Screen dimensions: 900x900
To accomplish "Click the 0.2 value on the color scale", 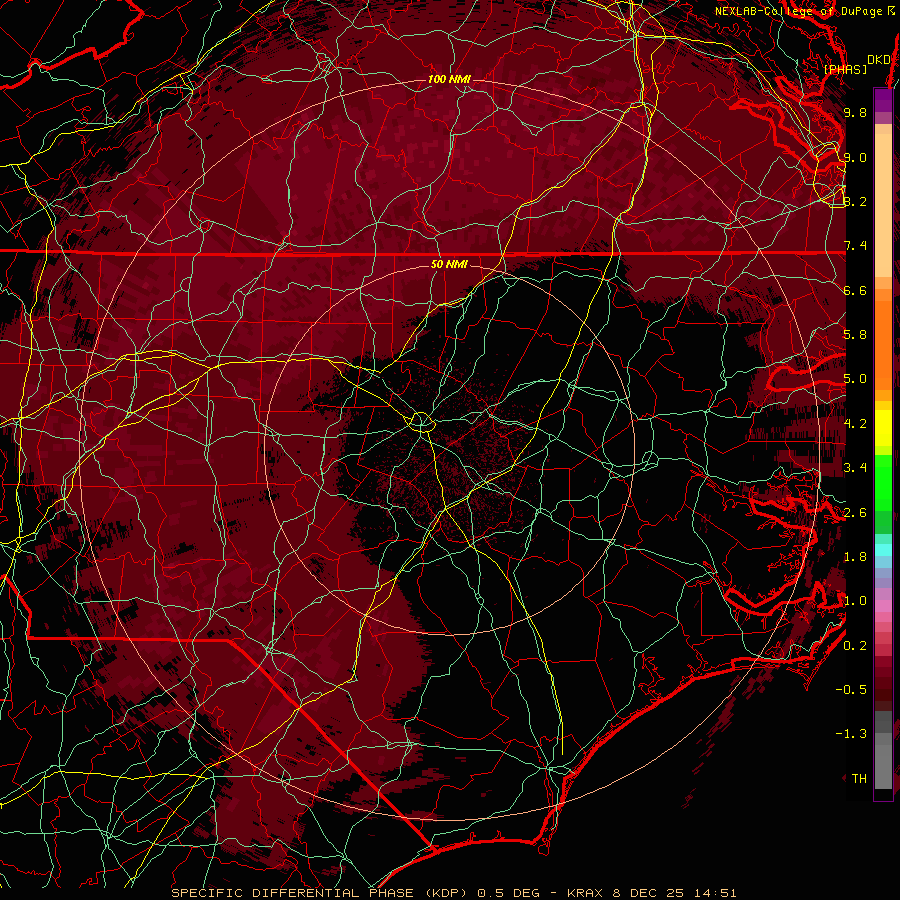I will [855, 646].
